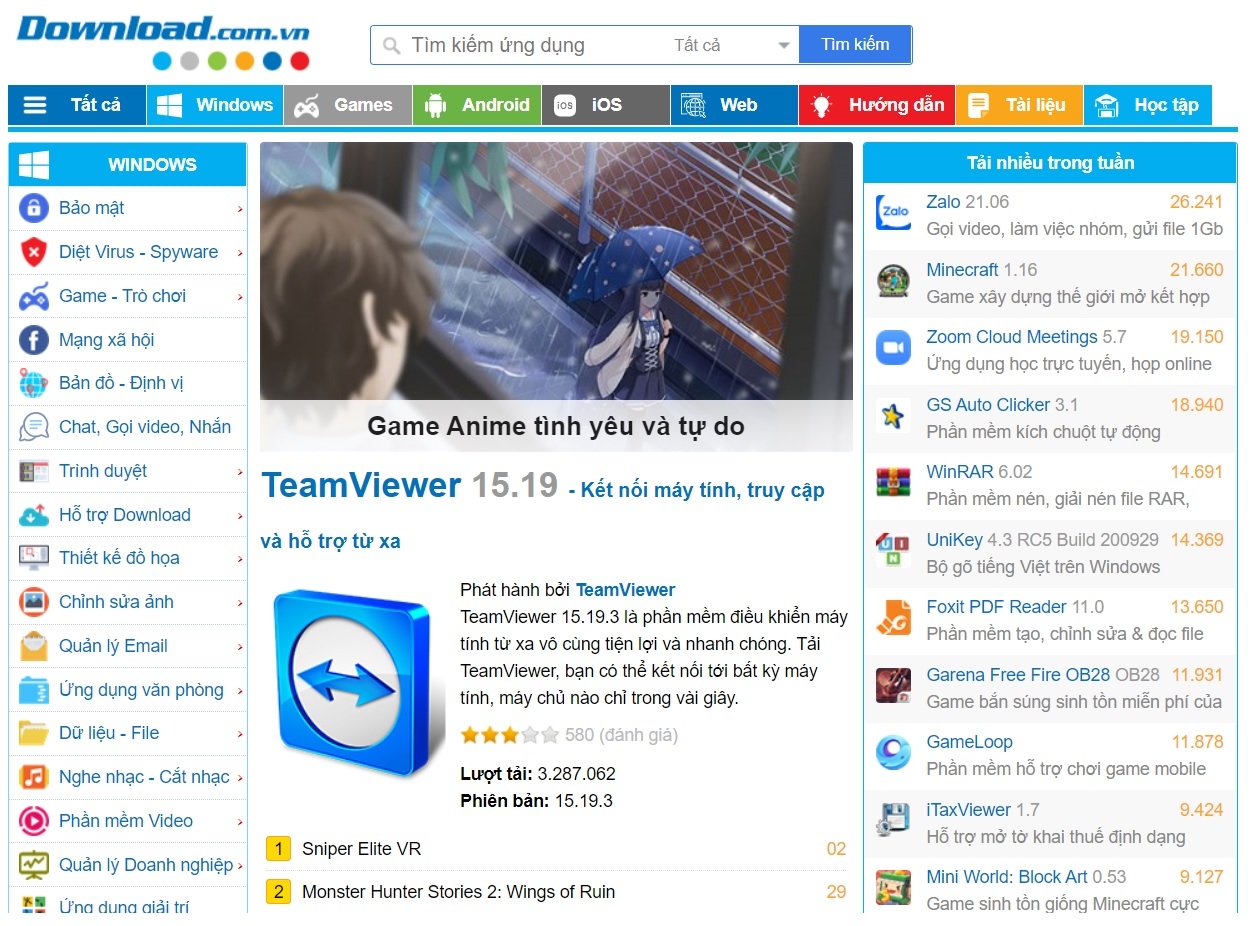This screenshot has height=926, width=1256.
Task: Click the Game Anime banner image
Action: click(556, 296)
